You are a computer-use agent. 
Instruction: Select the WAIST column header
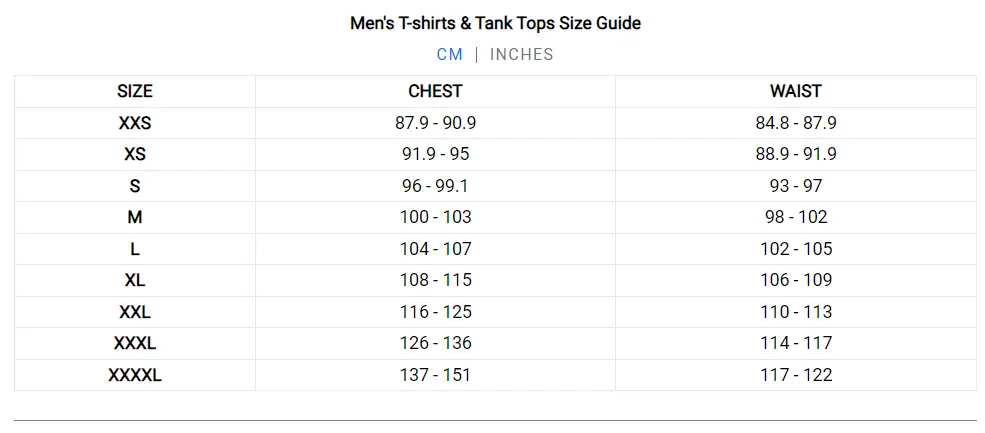point(795,91)
